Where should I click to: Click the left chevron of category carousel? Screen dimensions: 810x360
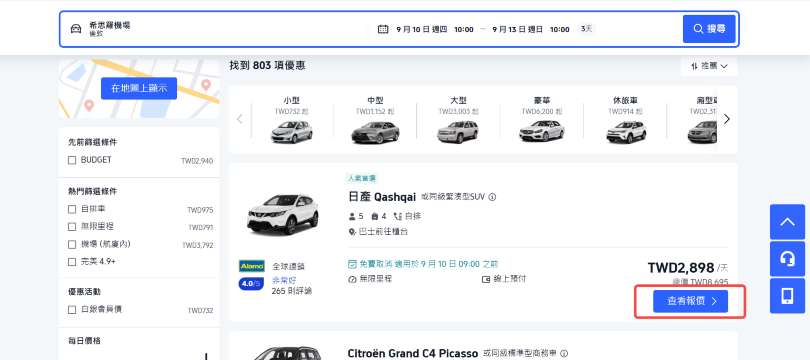tap(240, 119)
